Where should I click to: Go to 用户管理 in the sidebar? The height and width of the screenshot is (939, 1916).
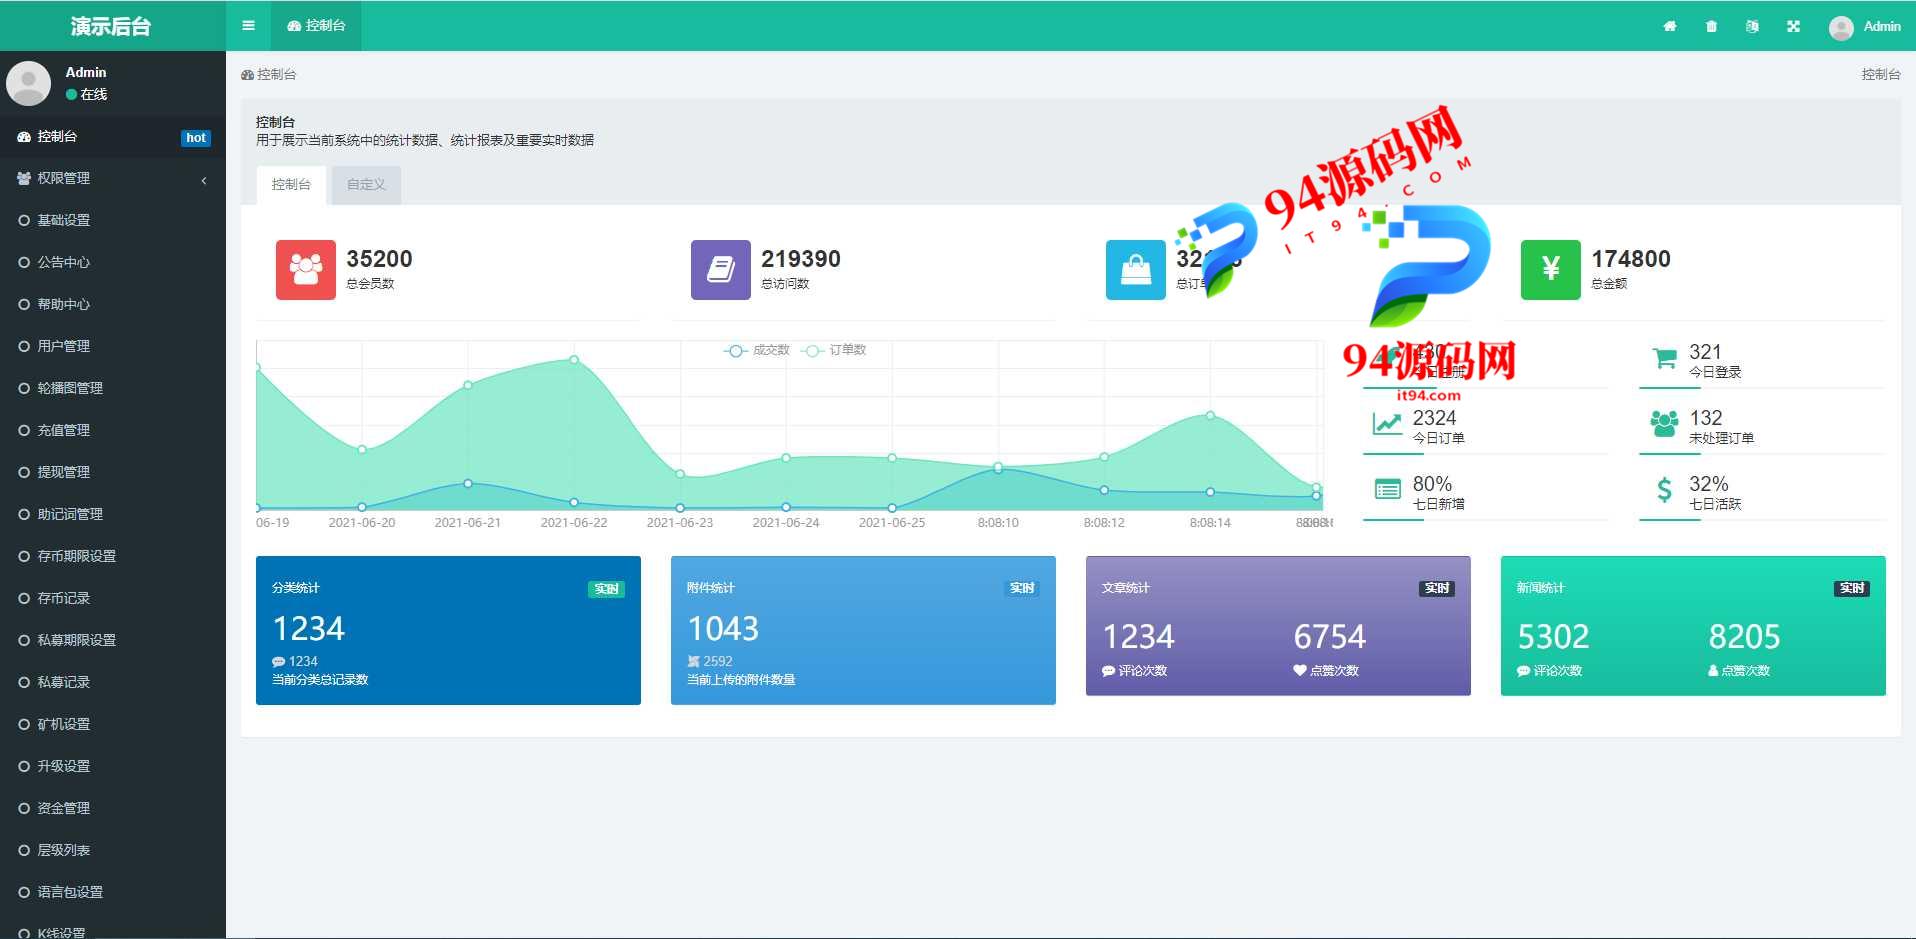[113, 347]
